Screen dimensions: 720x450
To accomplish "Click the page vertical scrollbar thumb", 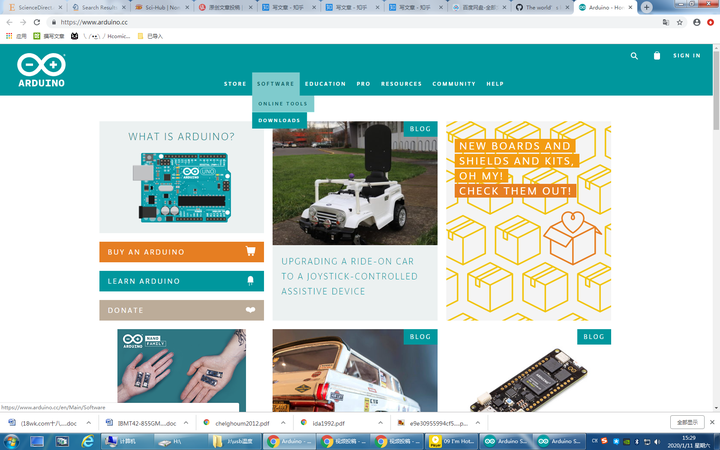I will click(716, 90).
